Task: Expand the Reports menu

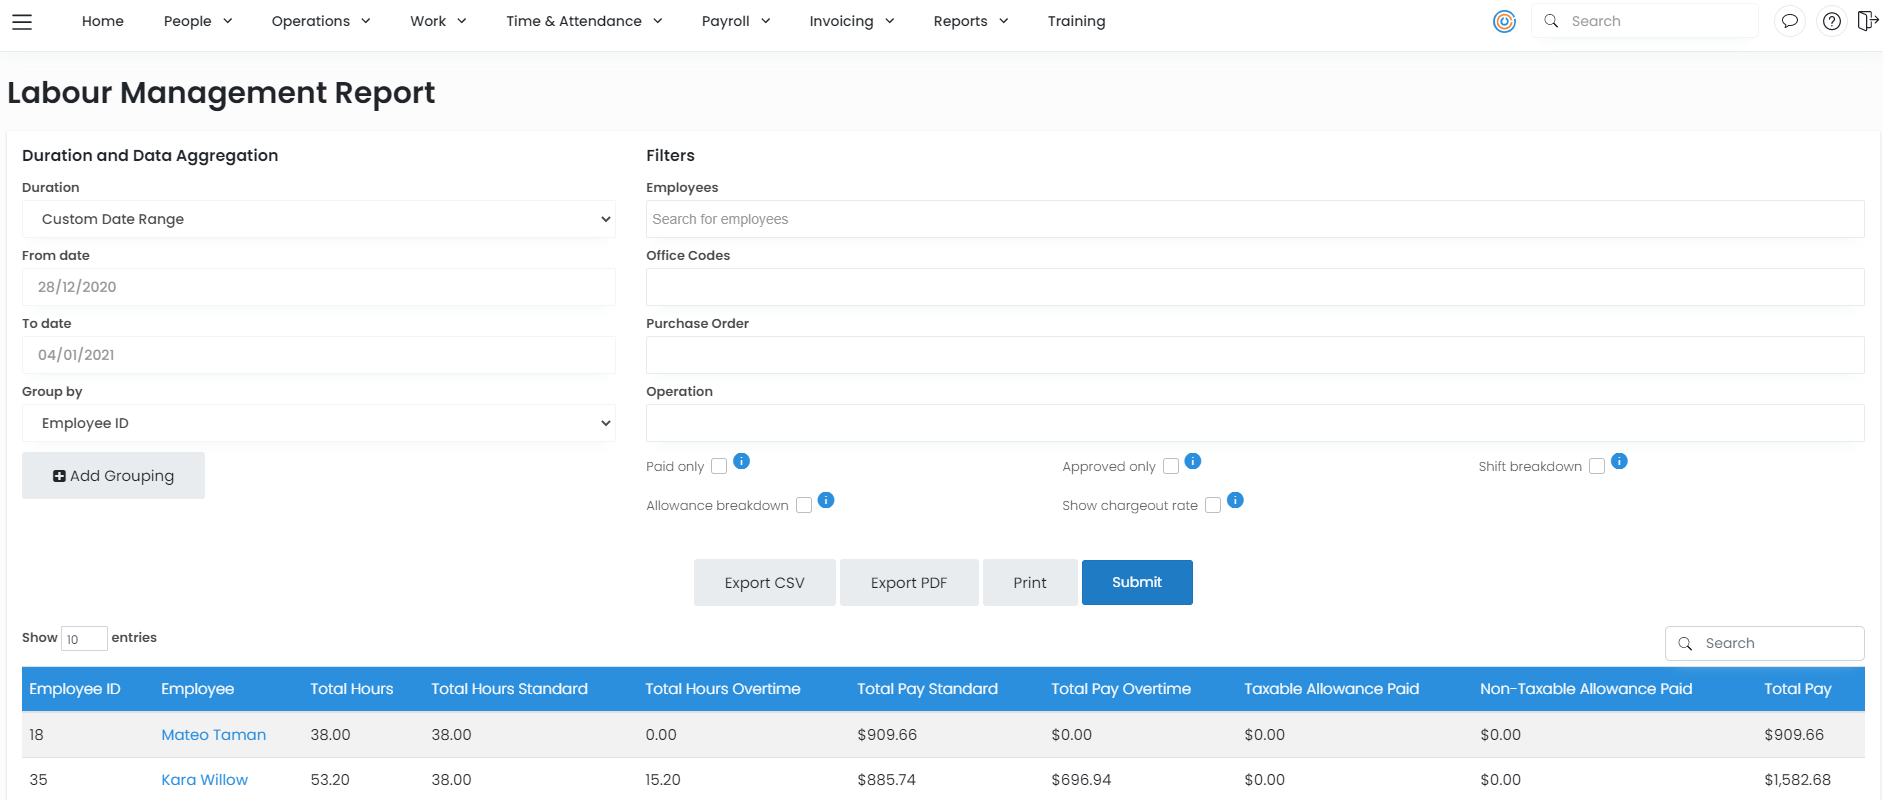Action: [x=971, y=21]
